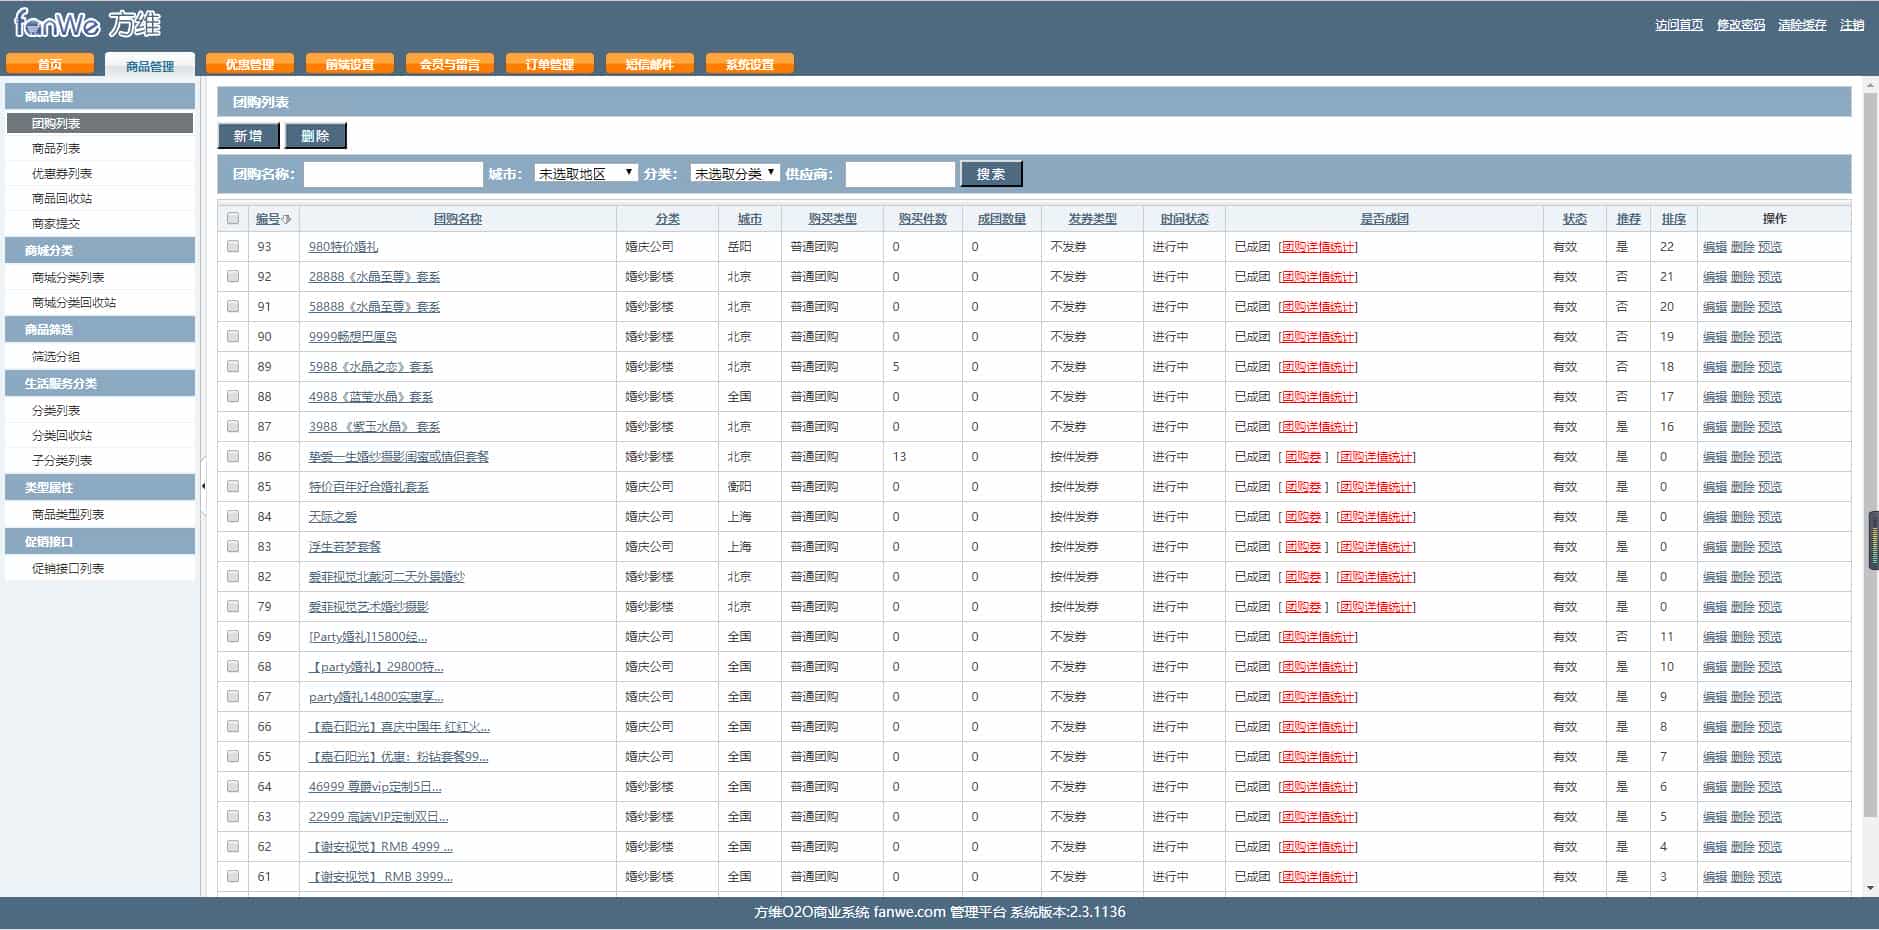
Task: Collapse the 促销接口 sidebar section header
Action: coord(100,541)
